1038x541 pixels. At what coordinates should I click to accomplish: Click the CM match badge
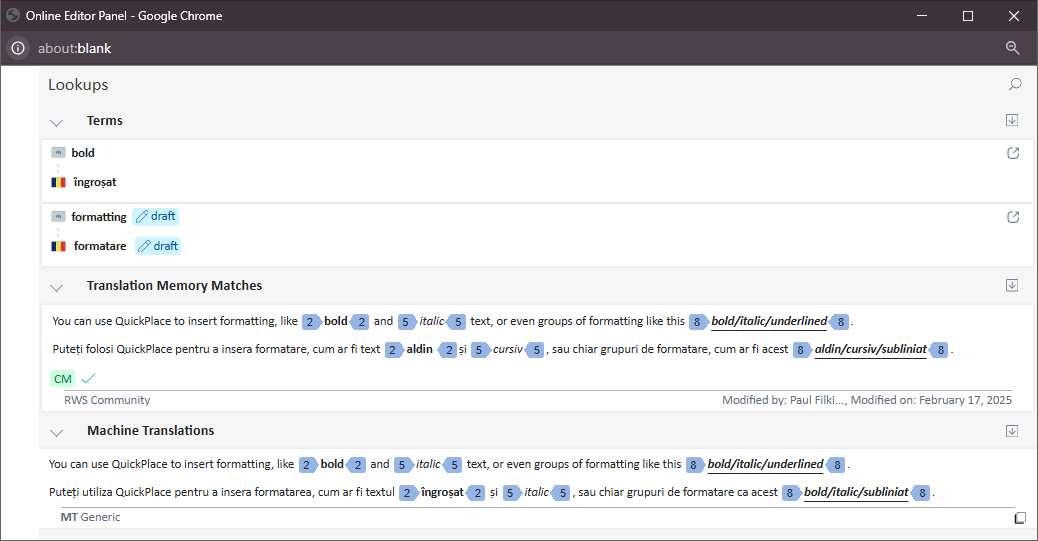[x=63, y=379]
